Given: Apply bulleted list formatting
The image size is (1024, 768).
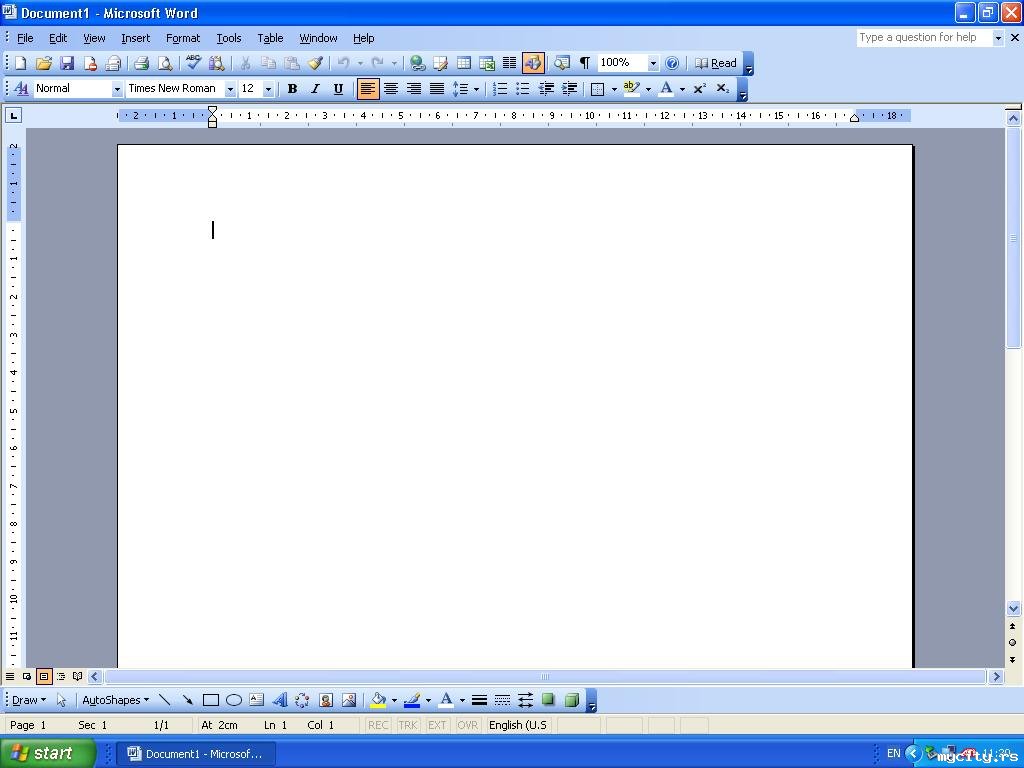Looking at the screenshot, I should click(x=522, y=89).
